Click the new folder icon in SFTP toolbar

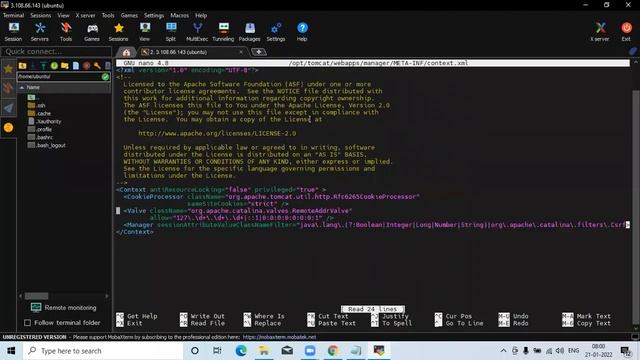click(64, 65)
